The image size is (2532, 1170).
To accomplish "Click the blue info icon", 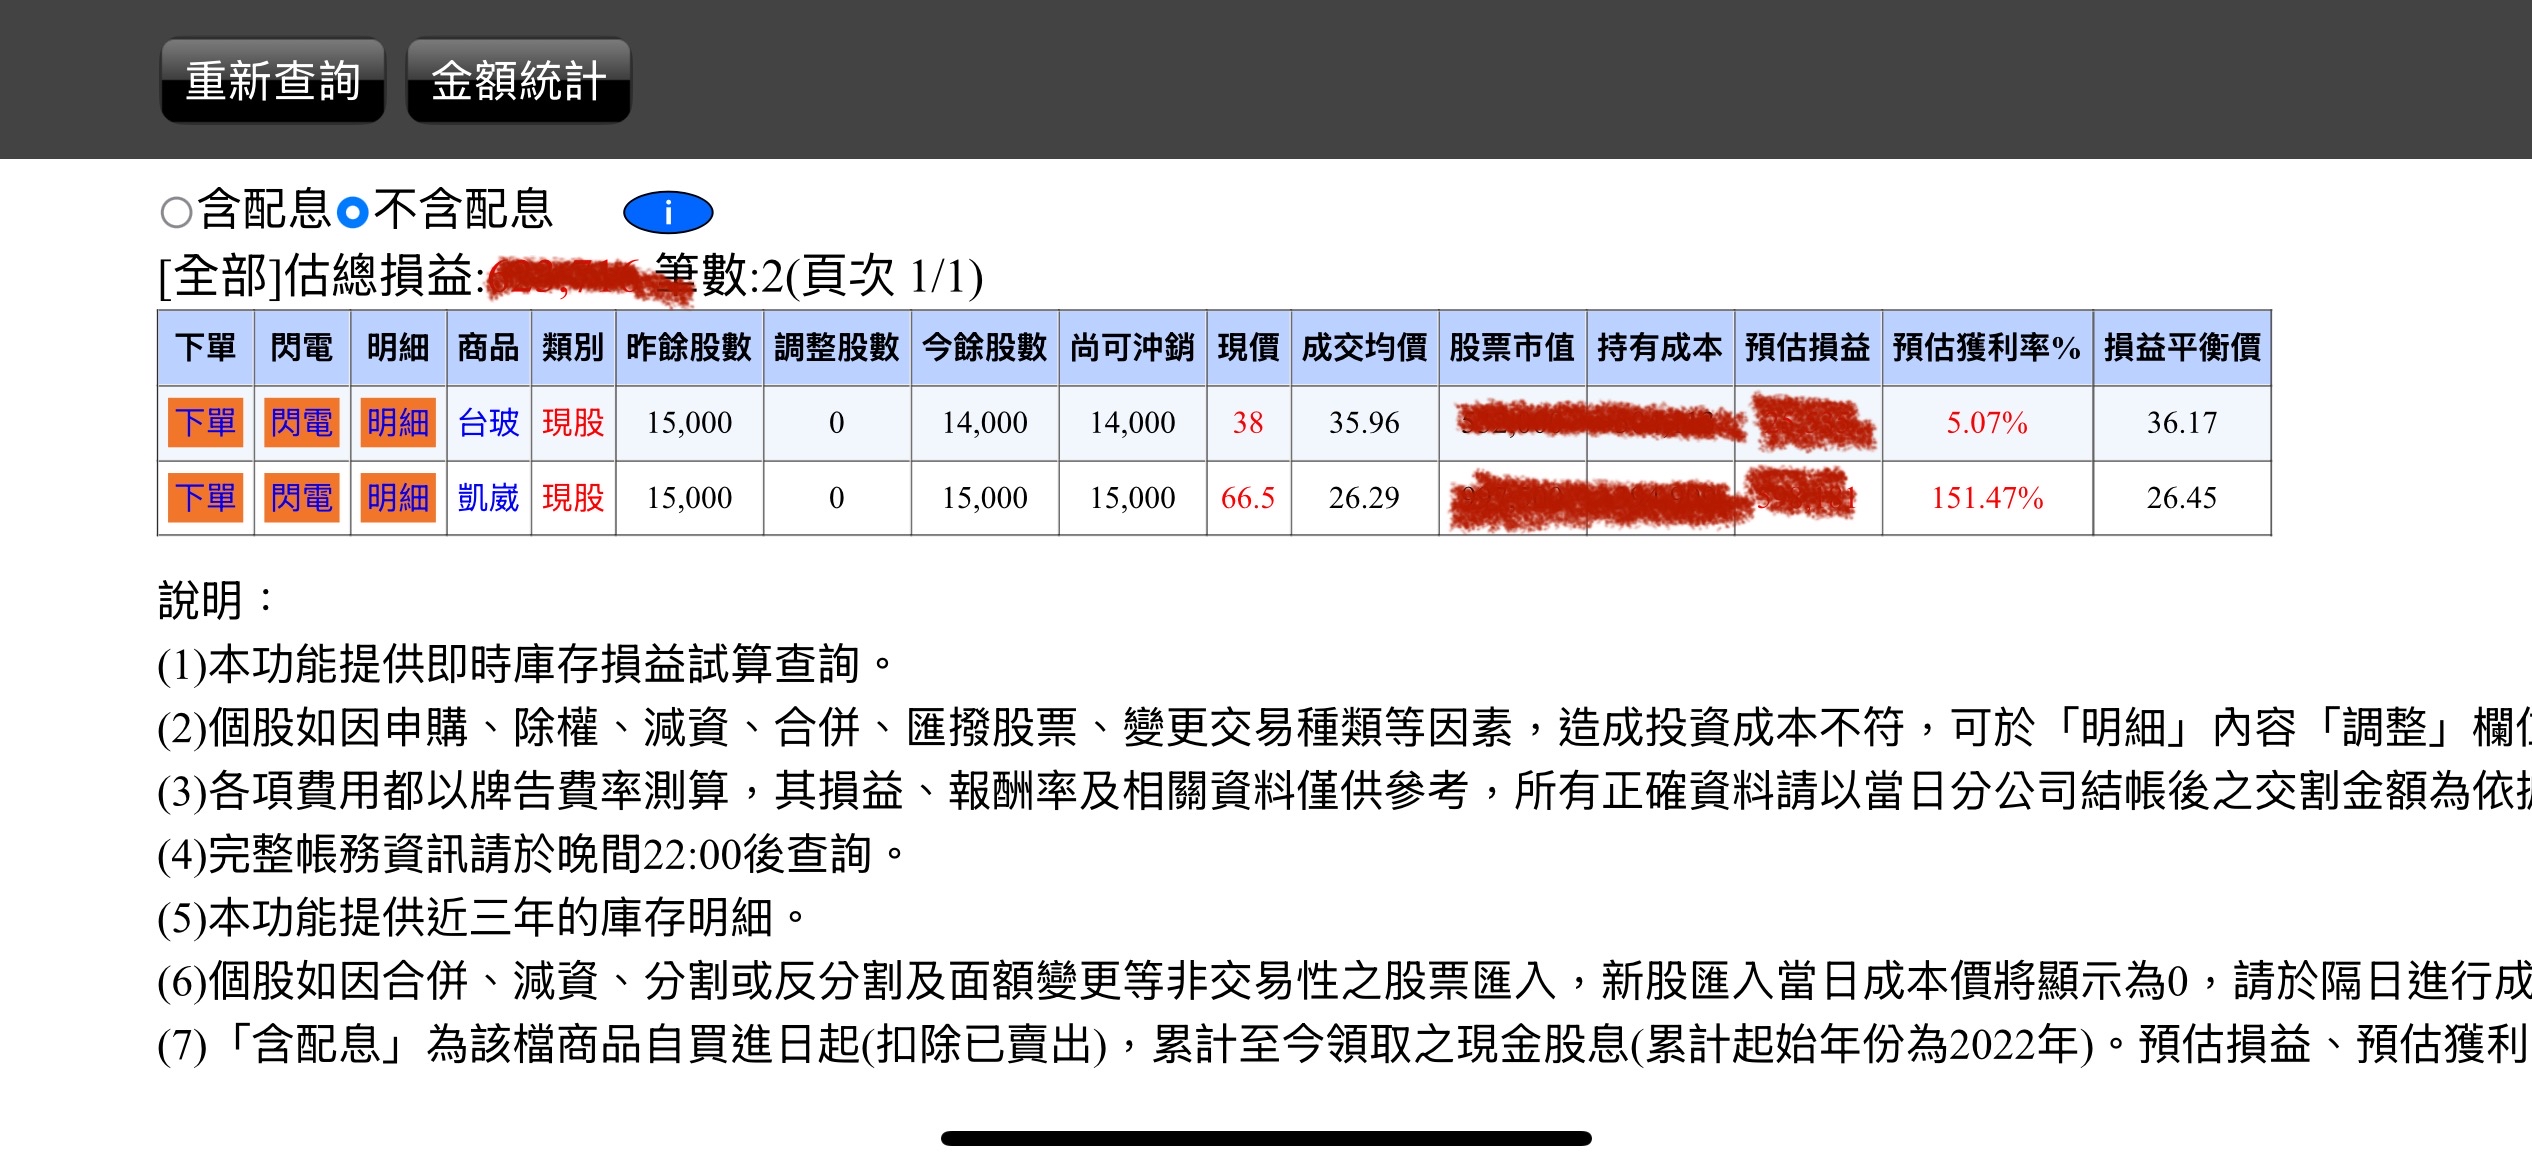I will (x=667, y=212).
